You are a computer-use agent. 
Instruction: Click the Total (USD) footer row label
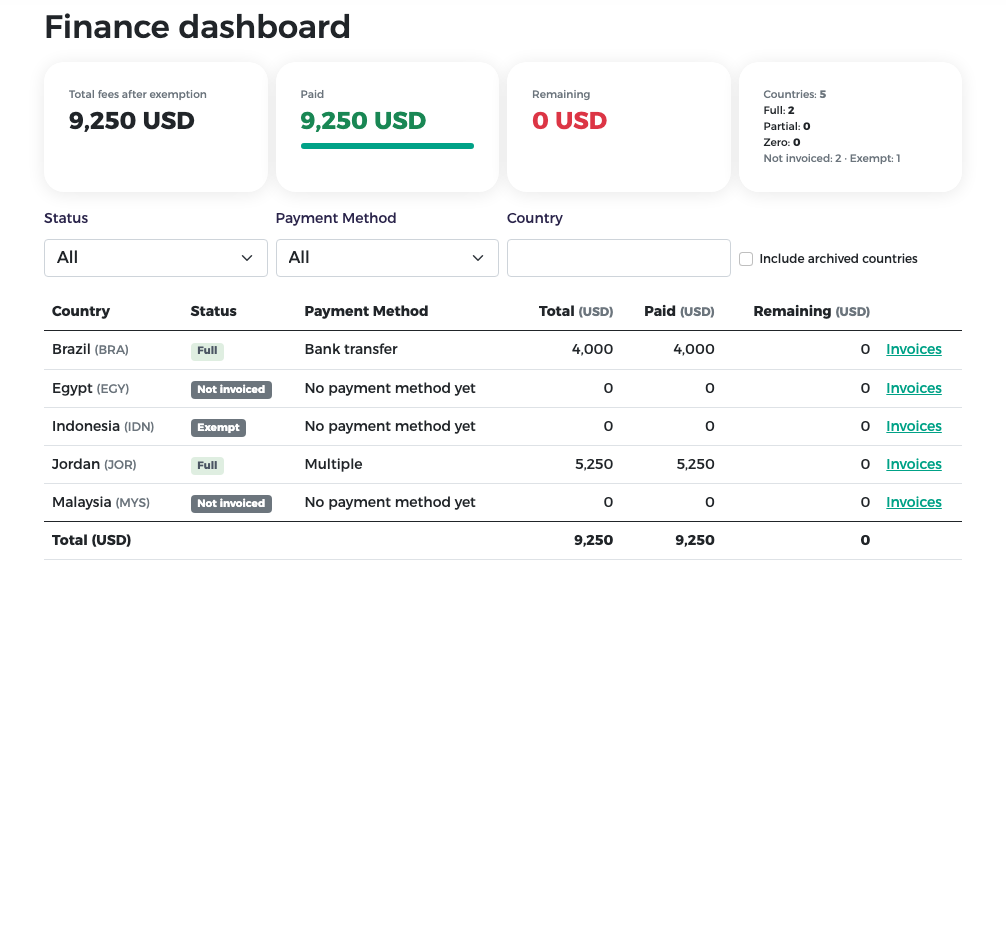92,540
